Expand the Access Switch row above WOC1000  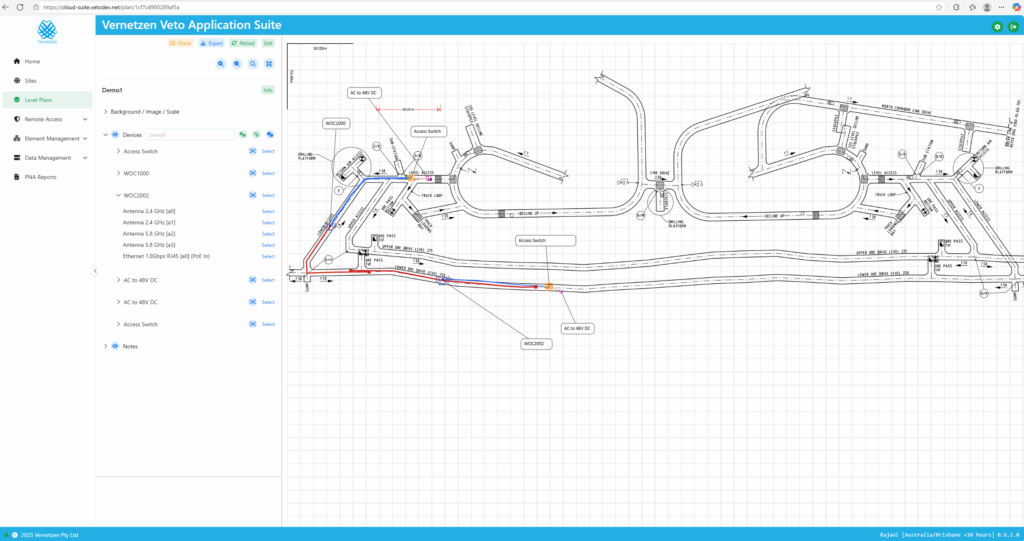point(118,151)
